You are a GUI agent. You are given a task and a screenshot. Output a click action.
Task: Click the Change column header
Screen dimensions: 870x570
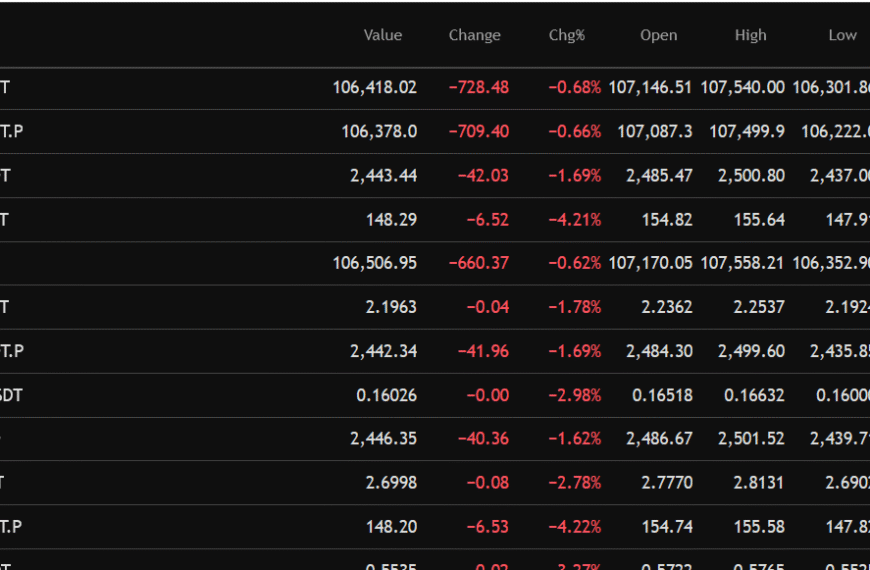coord(474,35)
